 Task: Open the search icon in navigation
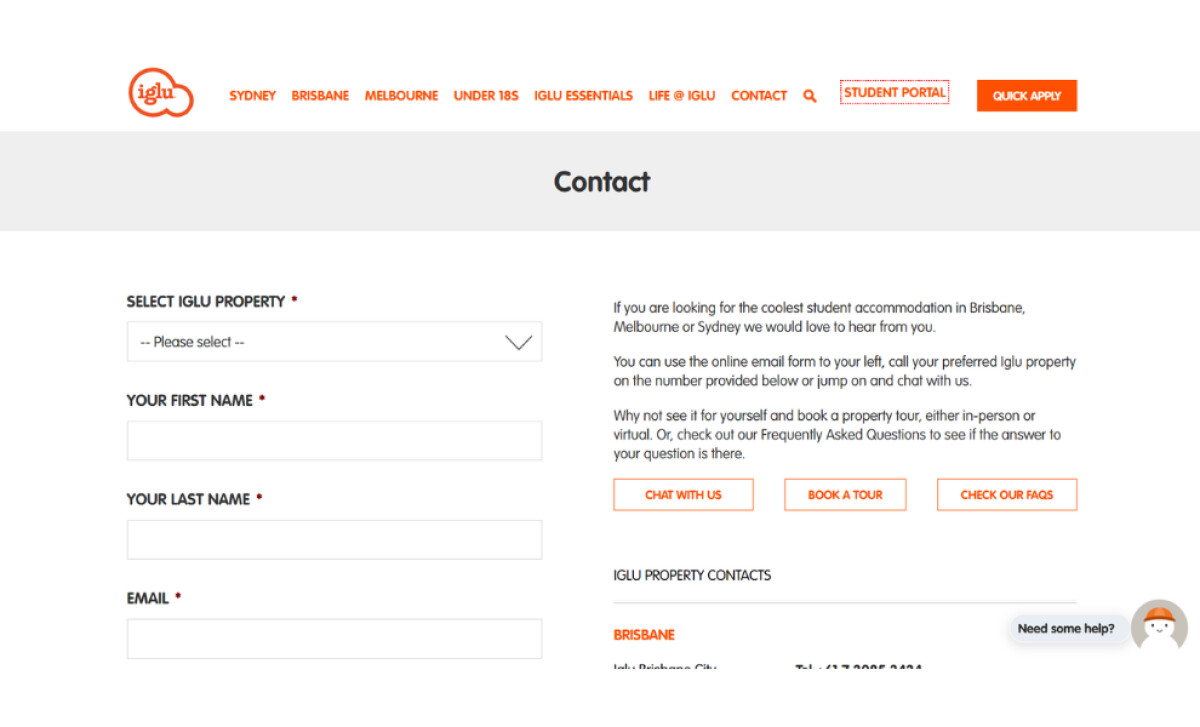[x=809, y=95]
